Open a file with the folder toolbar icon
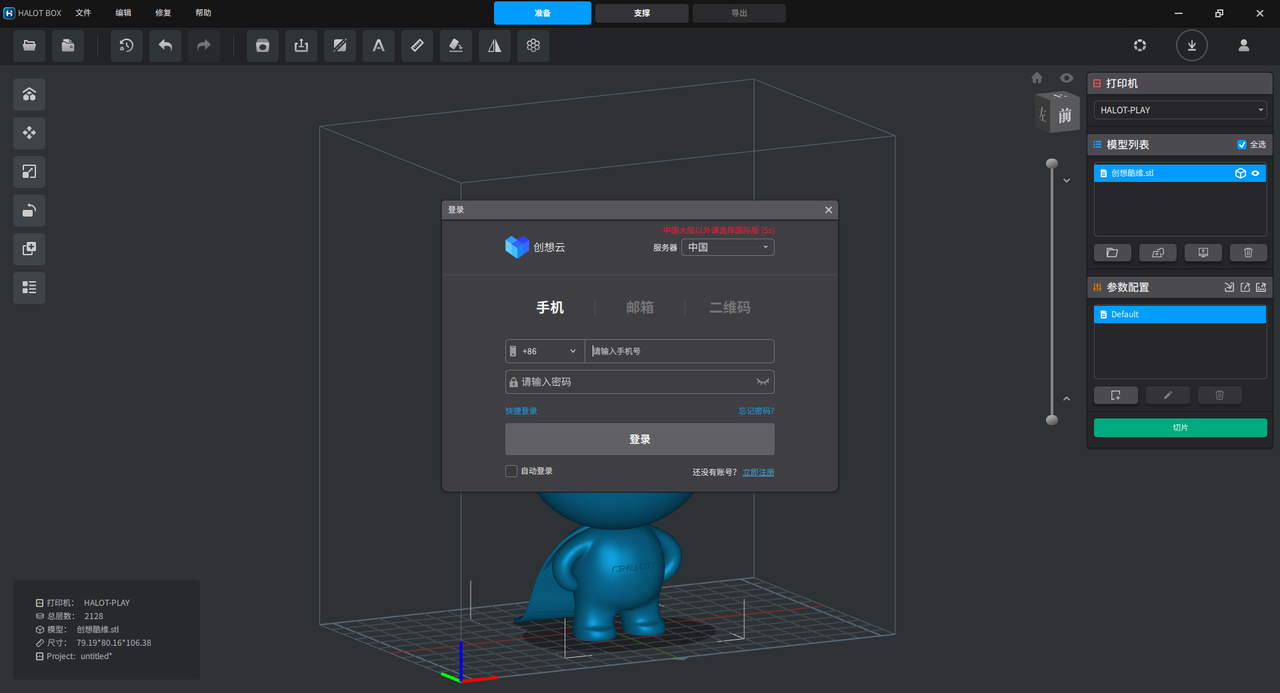The width and height of the screenshot is (1280, 693). tap(29, 45)
